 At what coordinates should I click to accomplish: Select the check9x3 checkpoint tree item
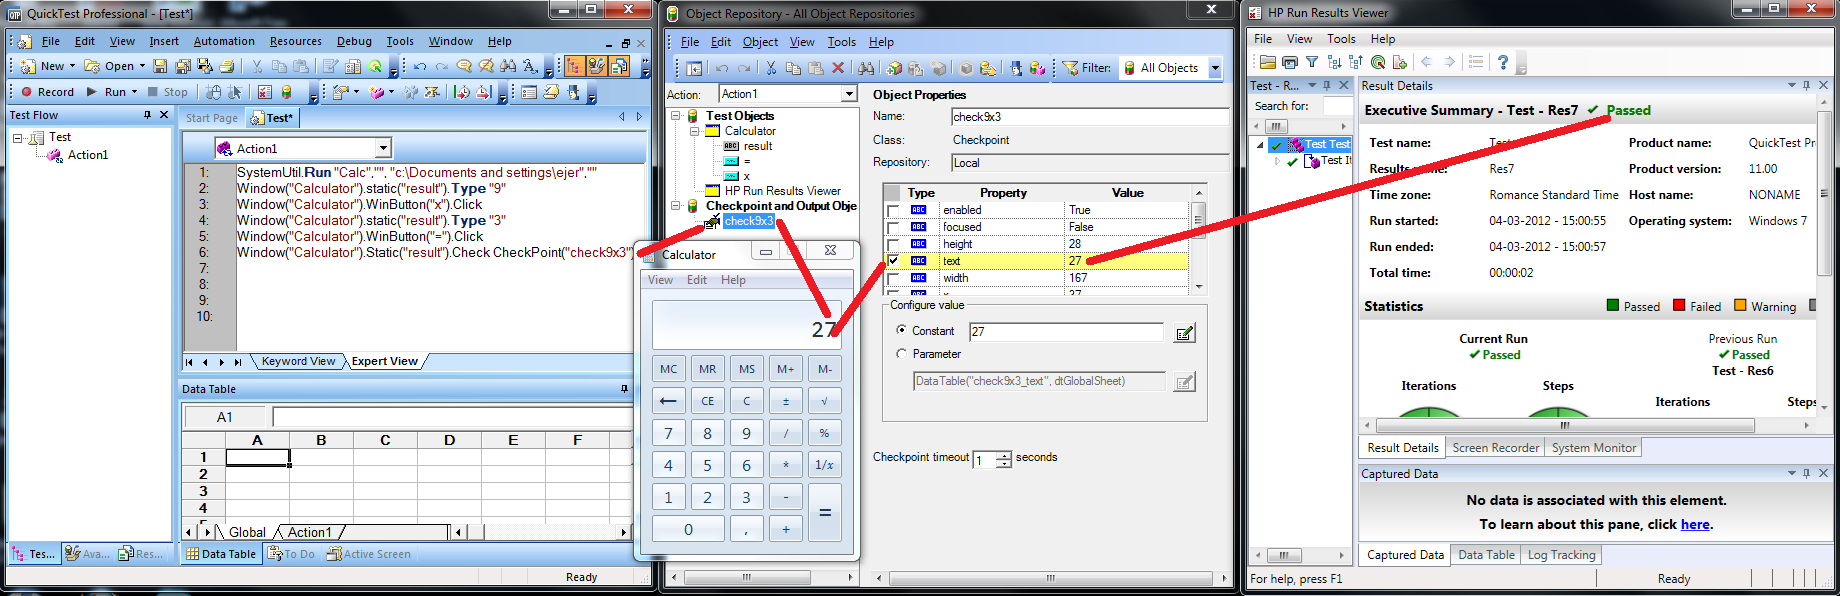[748, 221]
